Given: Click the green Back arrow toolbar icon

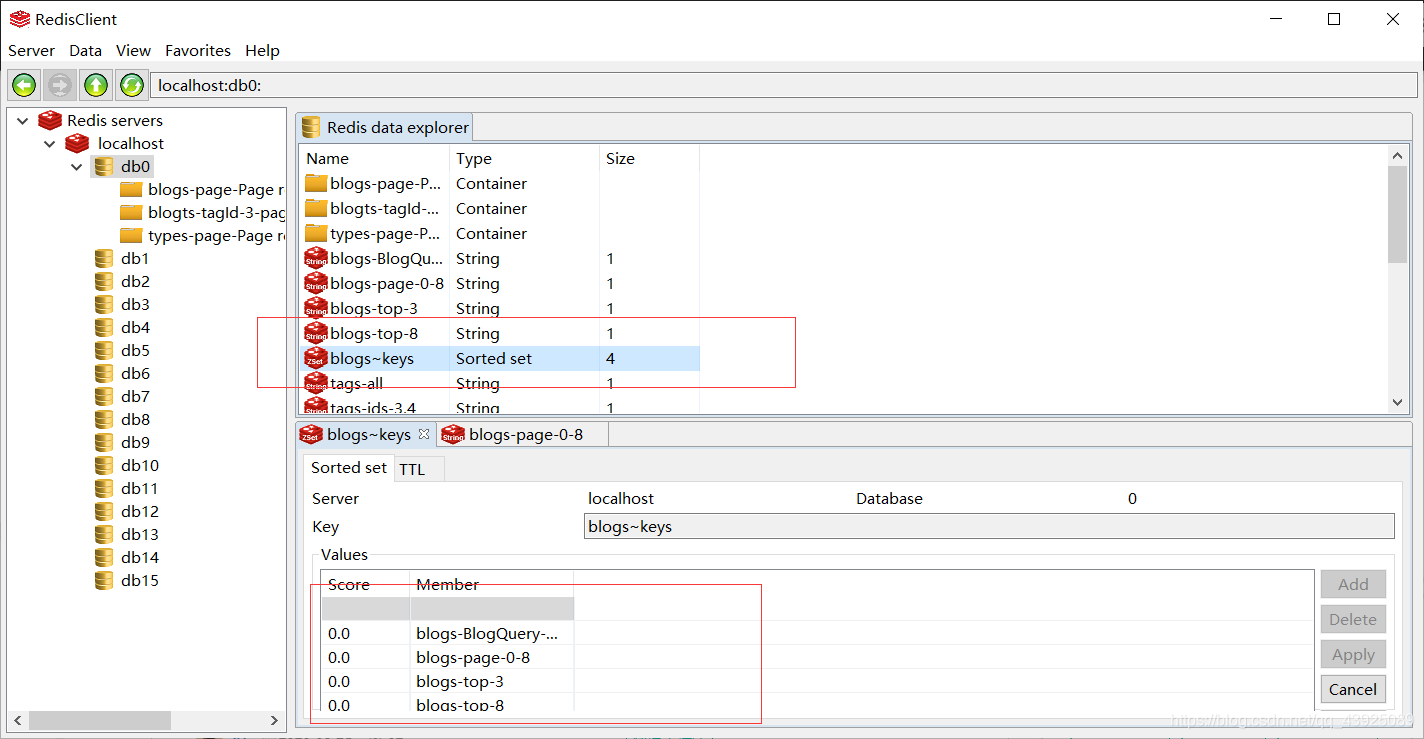Looking at the screenshot, I should 24,86.
